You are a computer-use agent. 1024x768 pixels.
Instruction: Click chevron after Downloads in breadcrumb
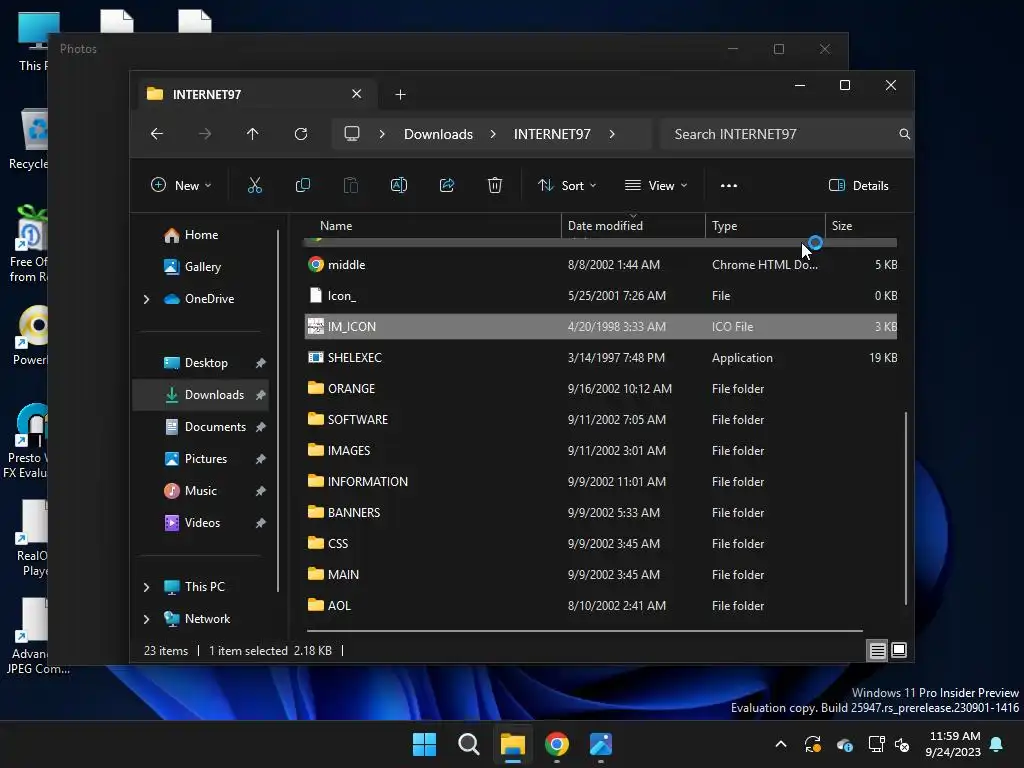coord(493,134)
